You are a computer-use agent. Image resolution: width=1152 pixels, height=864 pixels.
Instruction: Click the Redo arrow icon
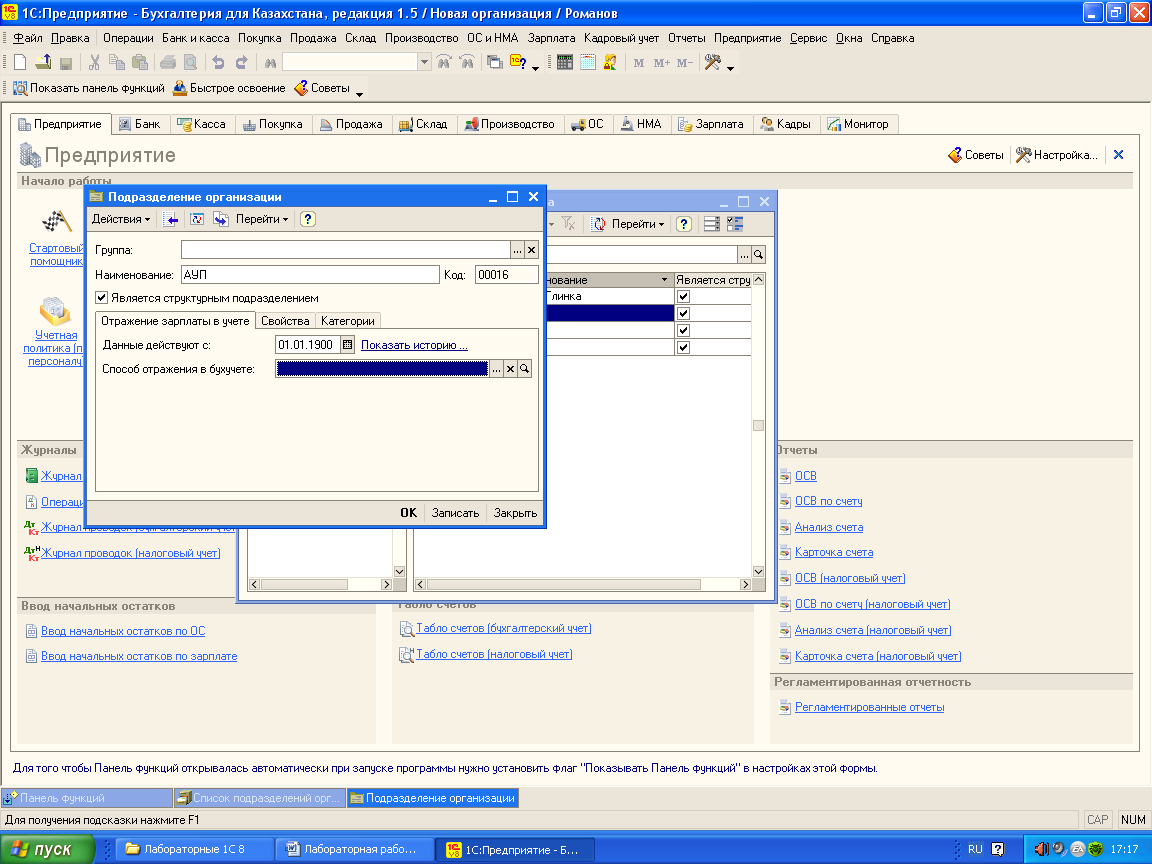(241, 63)
